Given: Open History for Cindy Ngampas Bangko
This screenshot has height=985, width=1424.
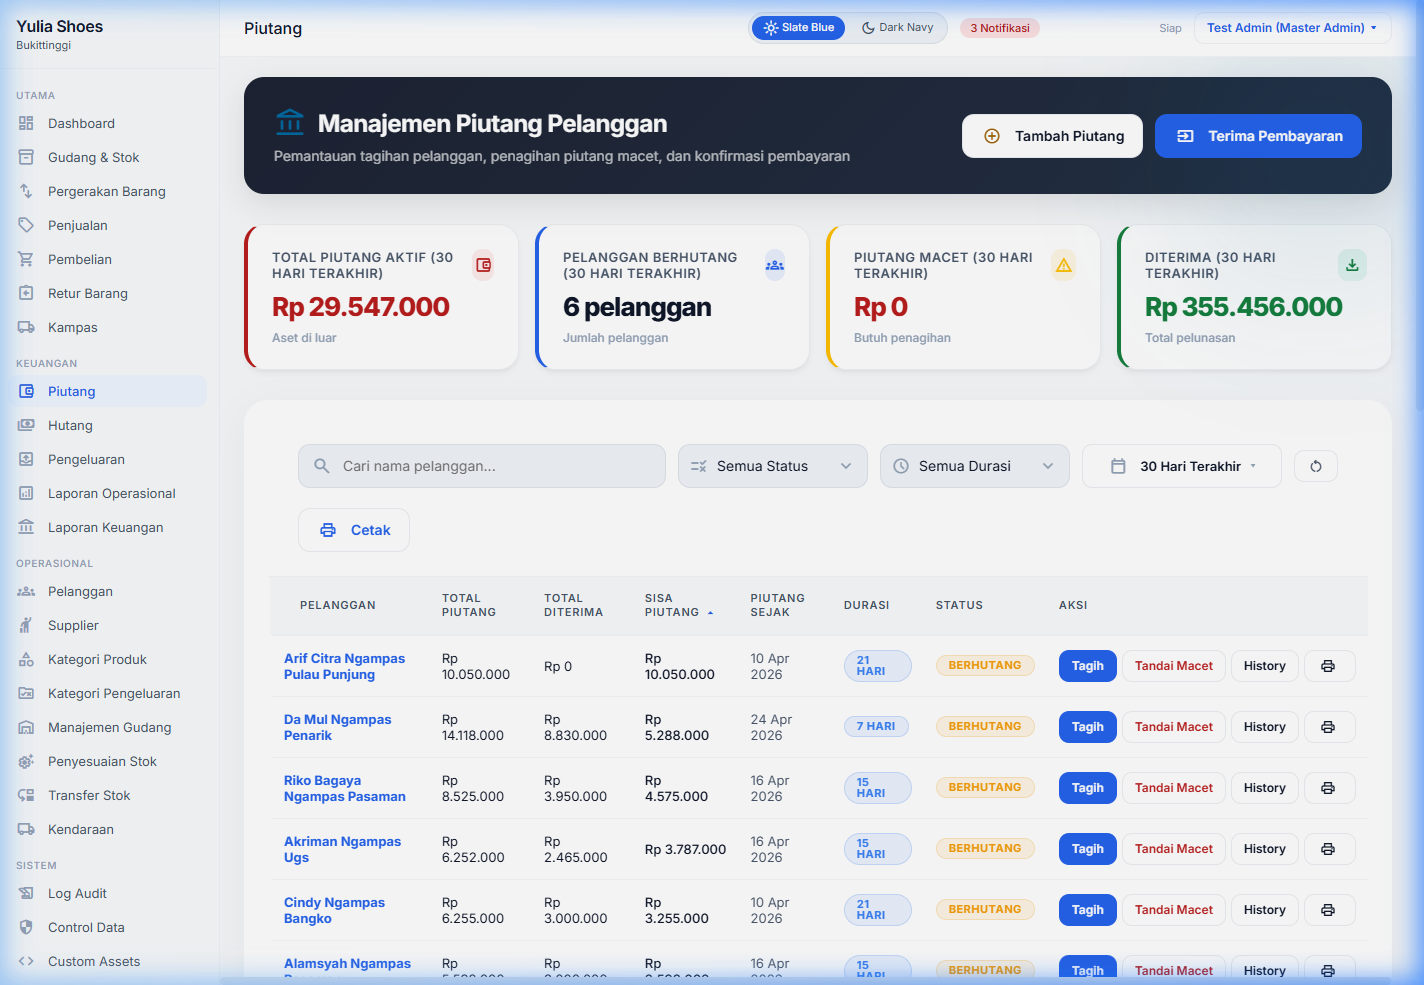Looking at the screenshot, I should pos(1264,910).
